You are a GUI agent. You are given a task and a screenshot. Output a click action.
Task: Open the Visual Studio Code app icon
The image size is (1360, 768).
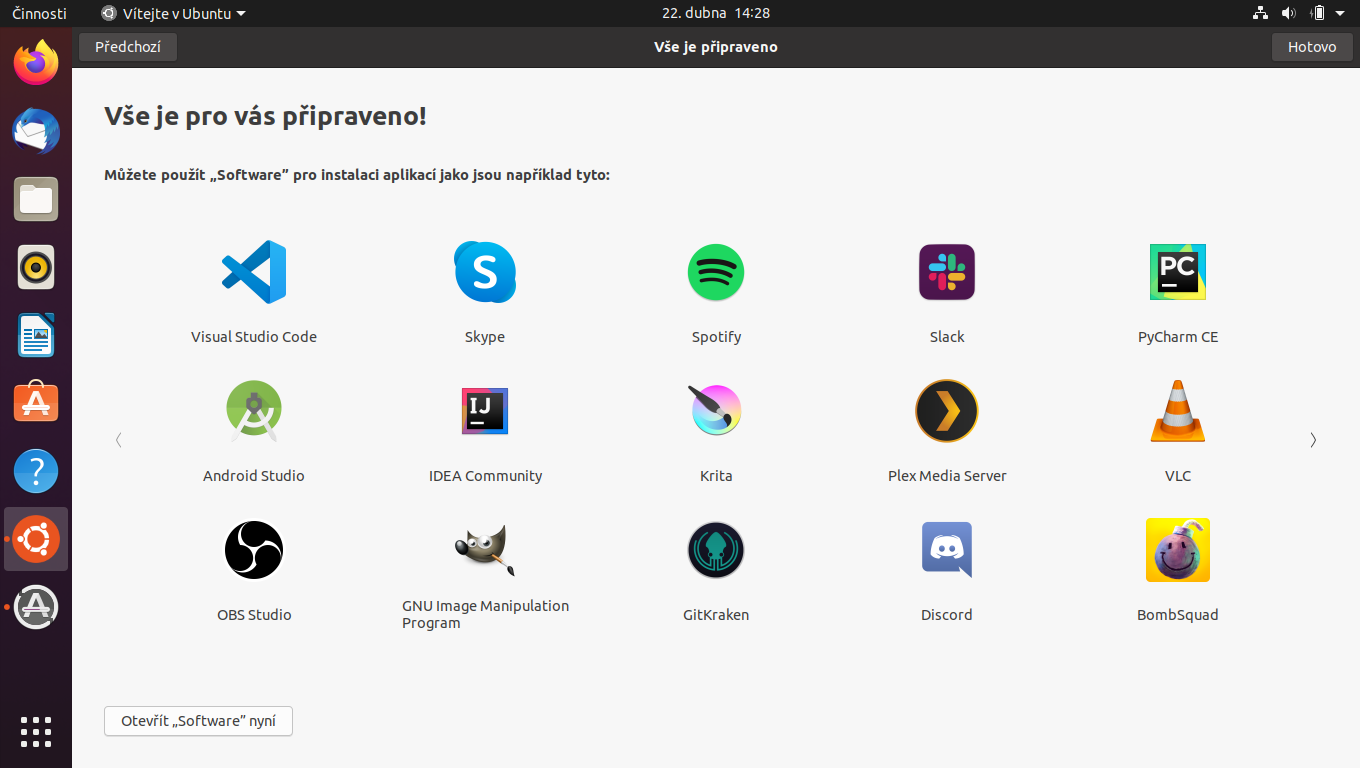(x=254, y=272)
